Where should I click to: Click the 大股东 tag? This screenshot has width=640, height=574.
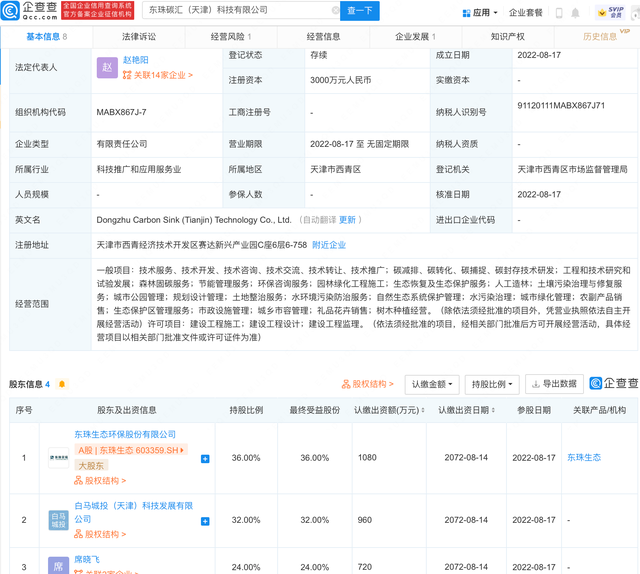coord(91,465)
